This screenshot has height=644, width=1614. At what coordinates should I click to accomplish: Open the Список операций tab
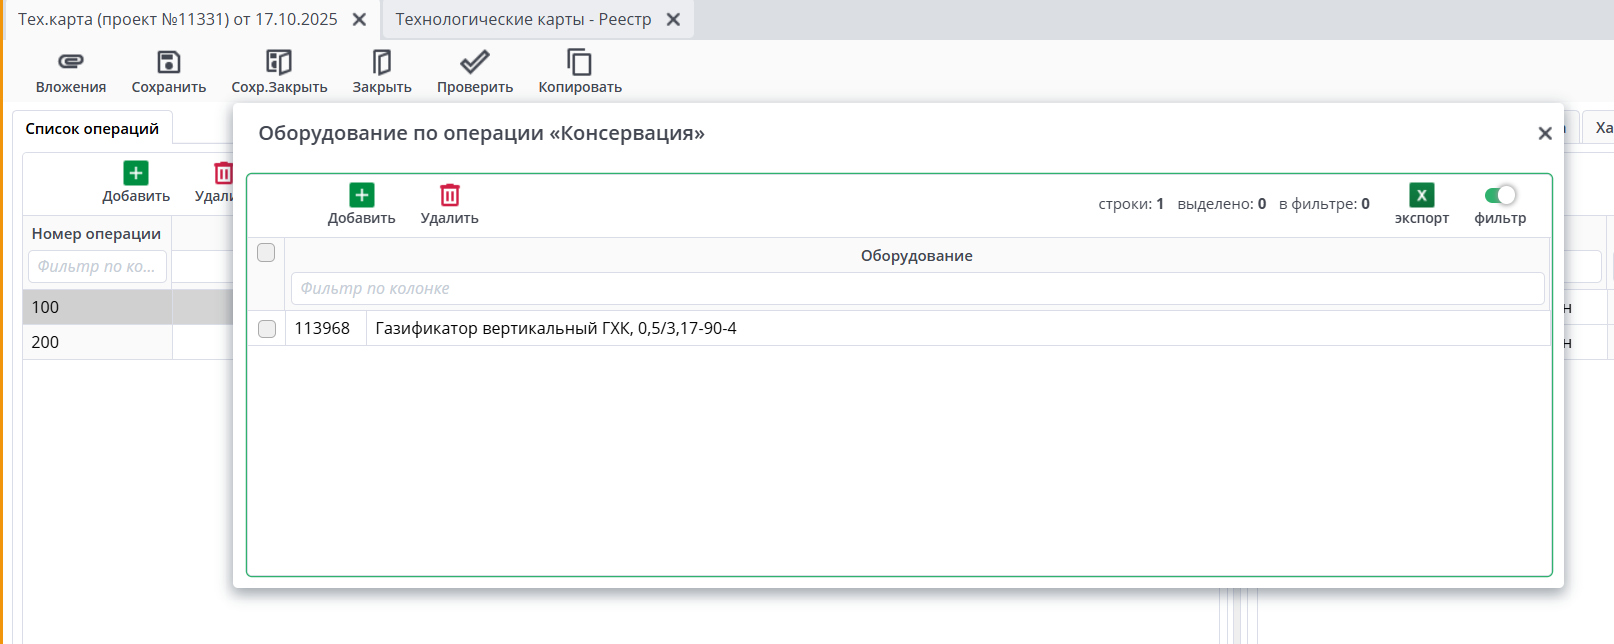tap(92, 128)
